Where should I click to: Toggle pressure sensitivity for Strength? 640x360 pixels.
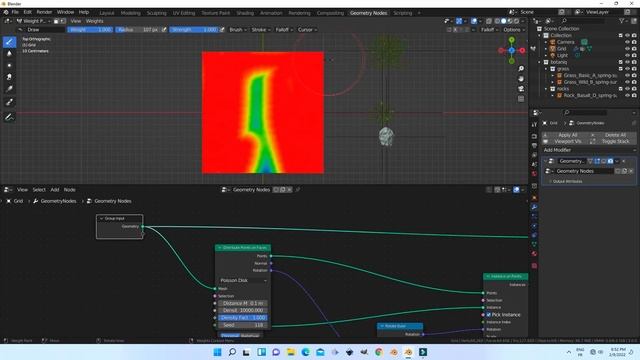(222, 29)
